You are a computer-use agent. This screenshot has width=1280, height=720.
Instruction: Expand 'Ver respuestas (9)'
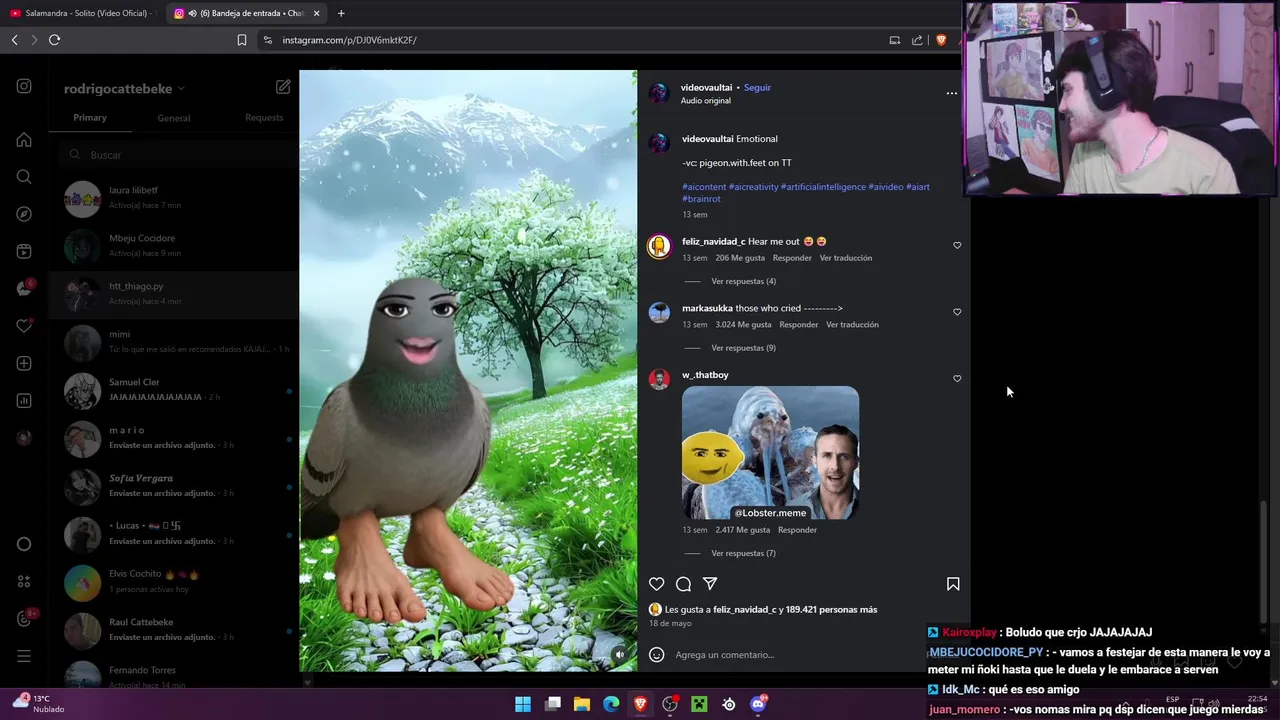click(743, 348)
